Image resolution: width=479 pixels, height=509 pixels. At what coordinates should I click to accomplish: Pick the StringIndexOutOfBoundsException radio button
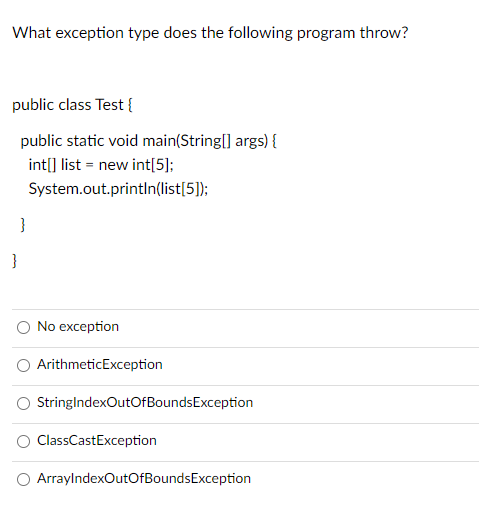point(23,403)
